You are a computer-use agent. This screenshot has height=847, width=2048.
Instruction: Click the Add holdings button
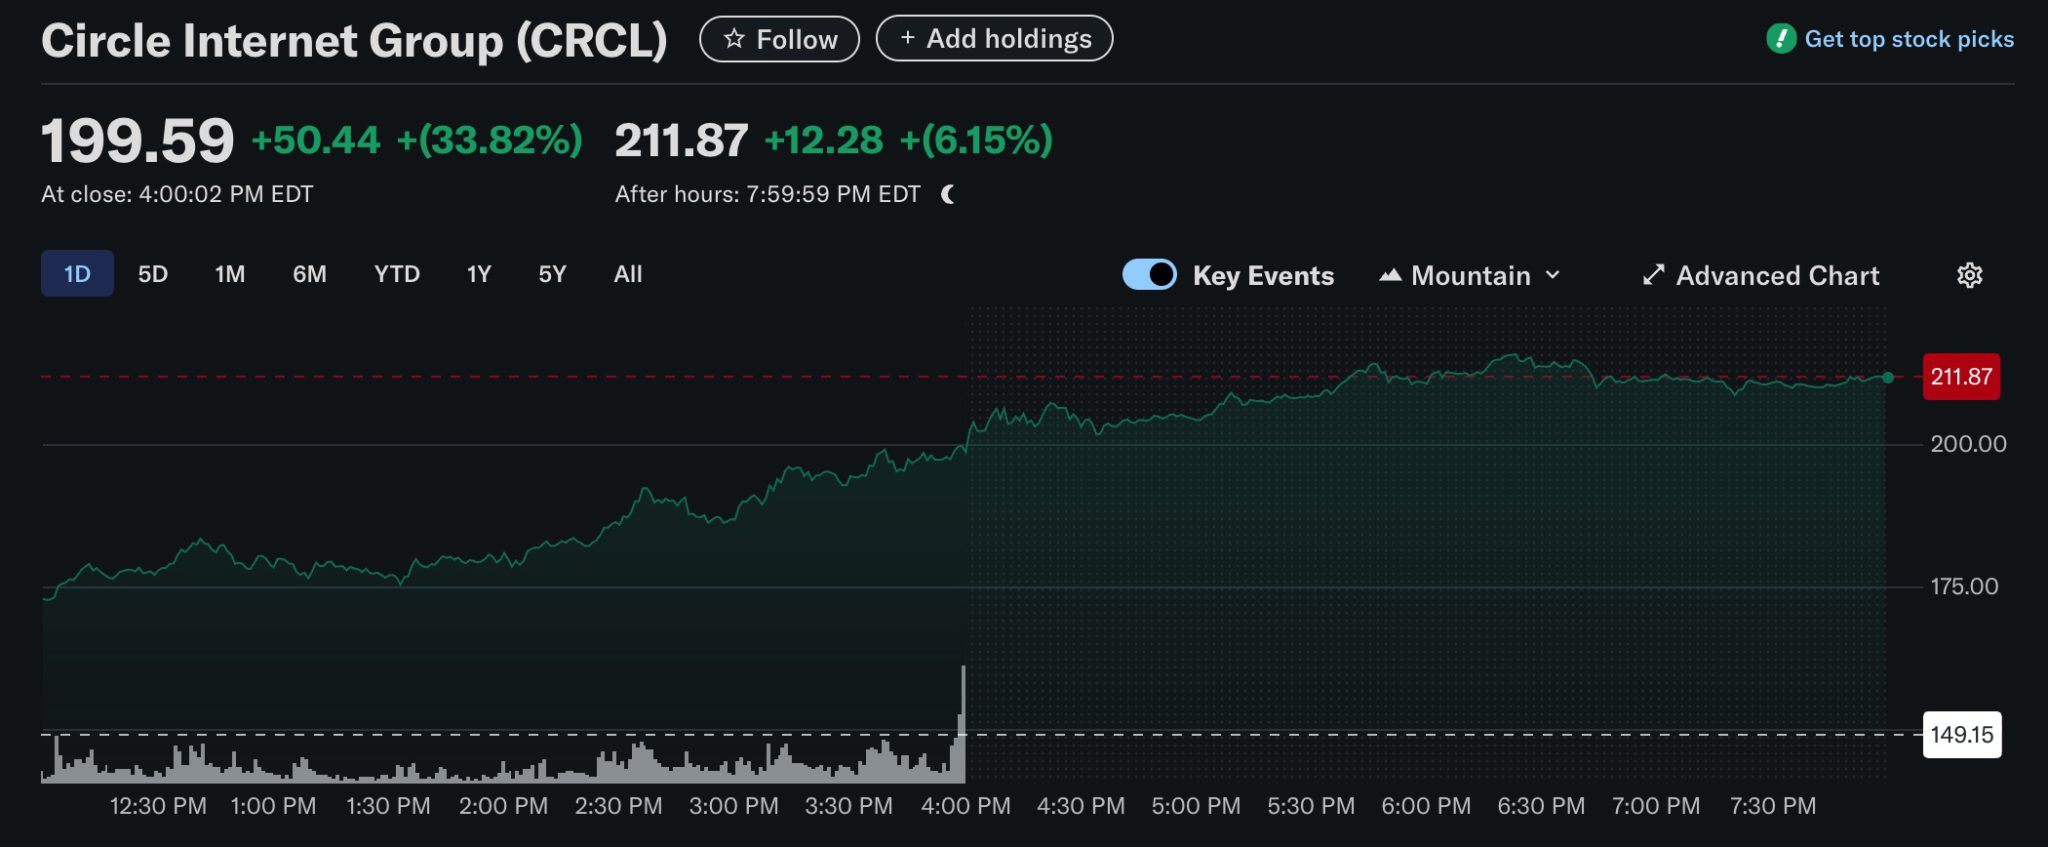tap(994, 38)
